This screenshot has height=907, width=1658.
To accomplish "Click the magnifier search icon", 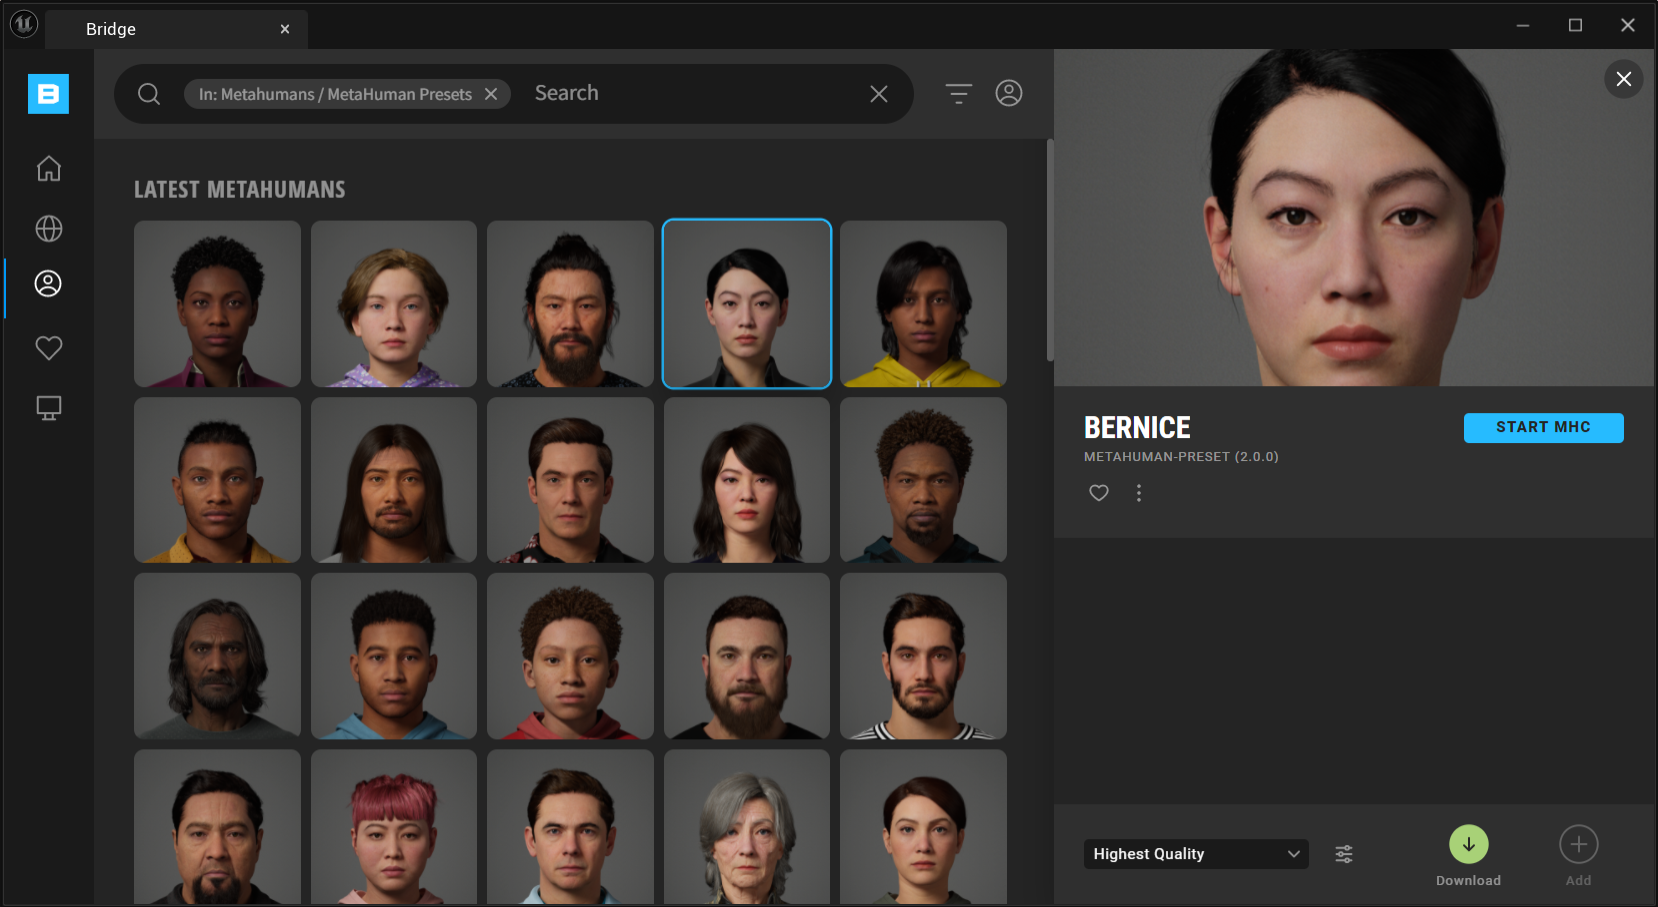I will (x=149, y=94).
